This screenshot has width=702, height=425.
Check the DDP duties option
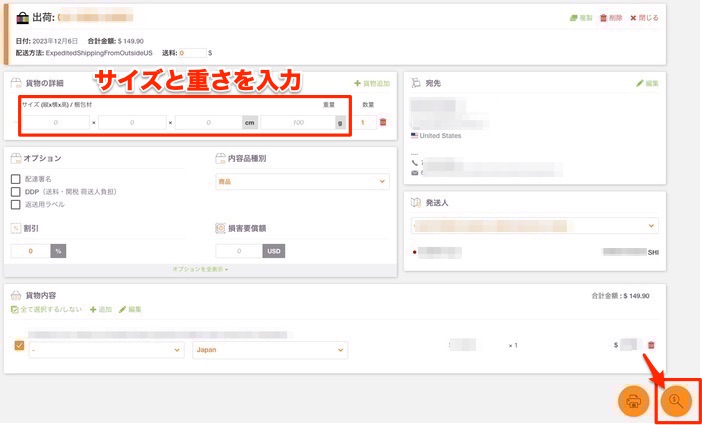[x=15, y=191]
